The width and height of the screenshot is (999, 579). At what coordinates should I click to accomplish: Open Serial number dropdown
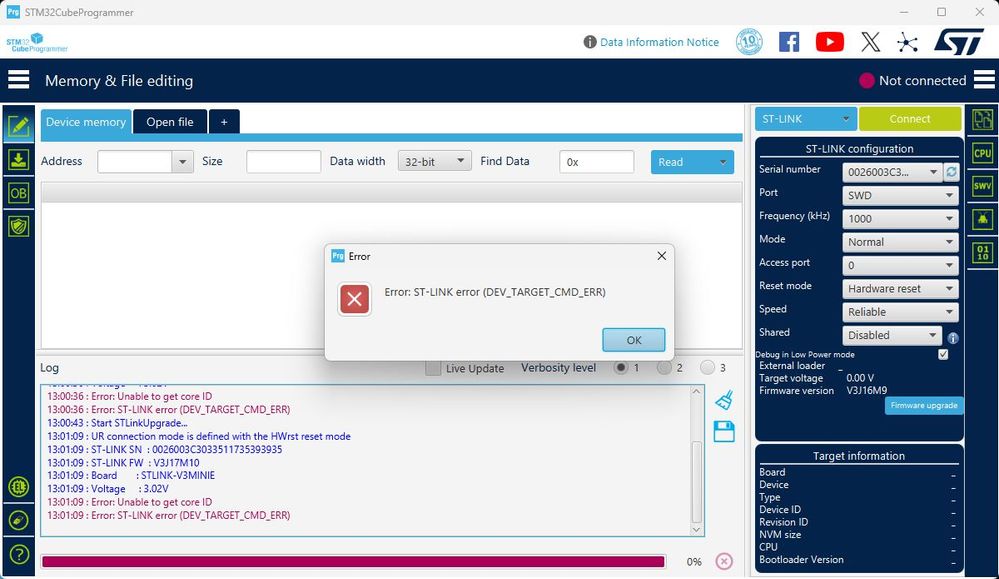pyautogui.click(x=892, y=172)
